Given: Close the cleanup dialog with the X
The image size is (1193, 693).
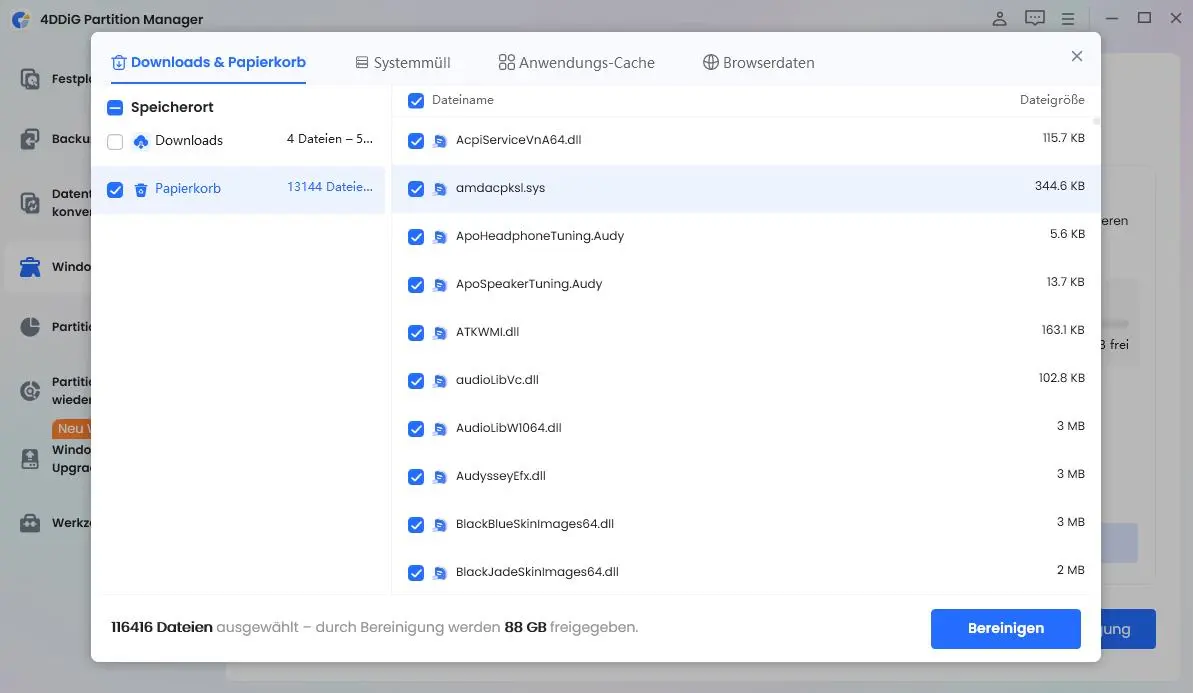Looking at the screenshot, I should click(1077, 56).
